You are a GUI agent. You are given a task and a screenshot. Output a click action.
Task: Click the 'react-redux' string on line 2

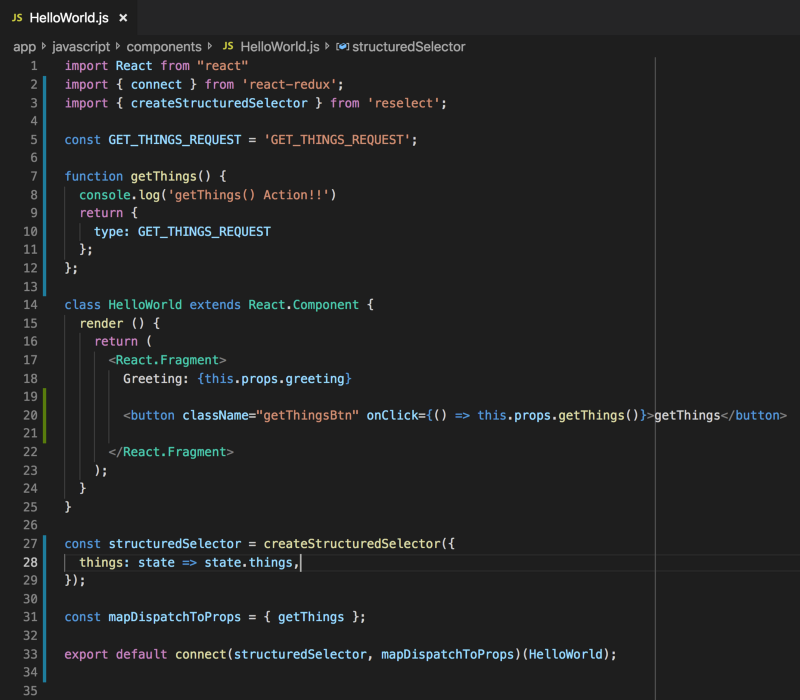(x=289, y=85)
